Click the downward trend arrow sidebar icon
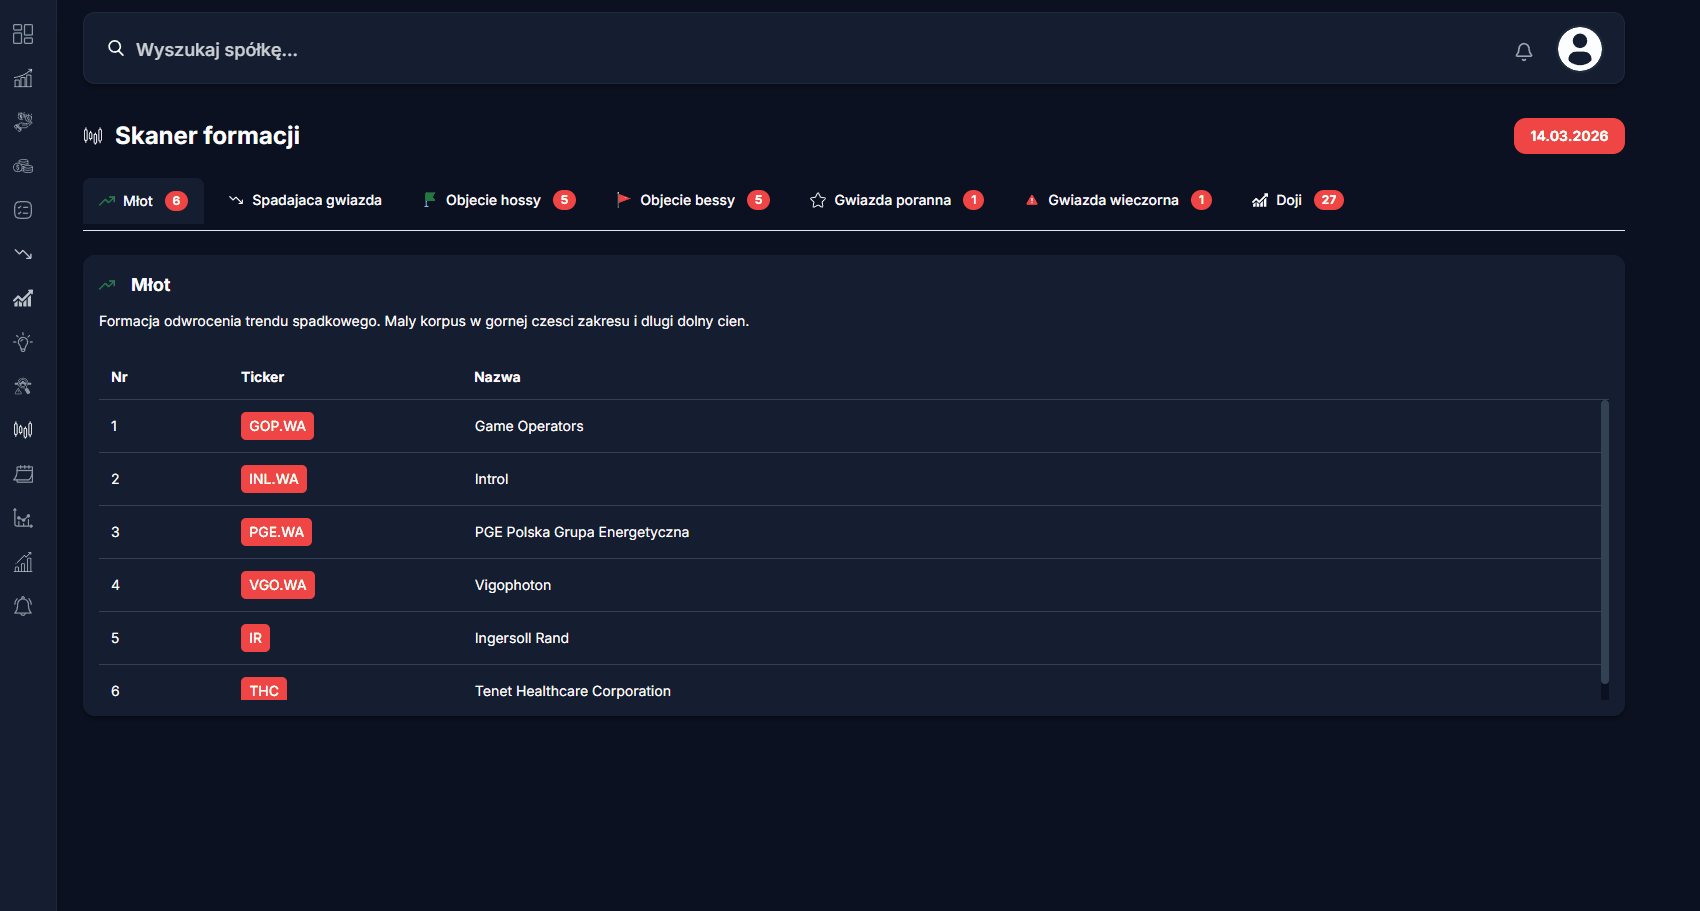Image resolution: width=1700 pixels, height=911 pixels. point(23,254)
